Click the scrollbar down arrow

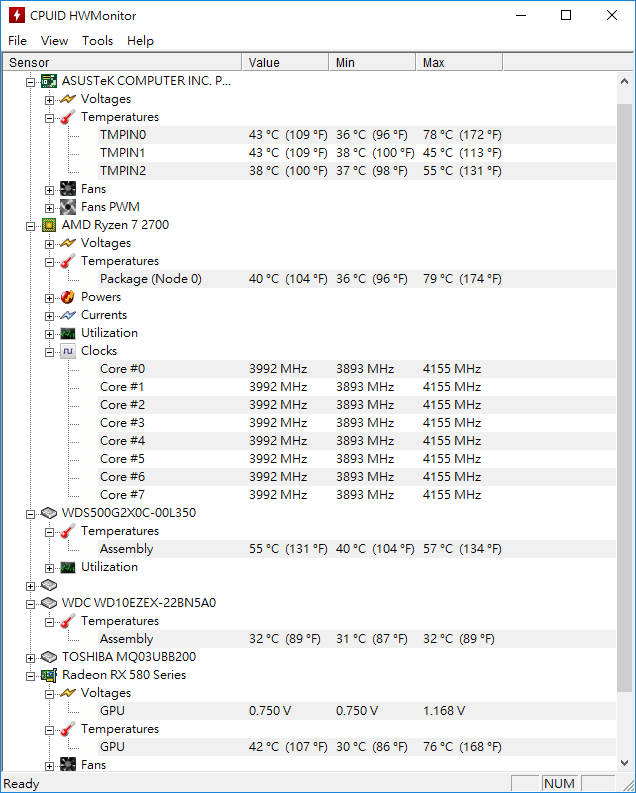pos(624,763)
